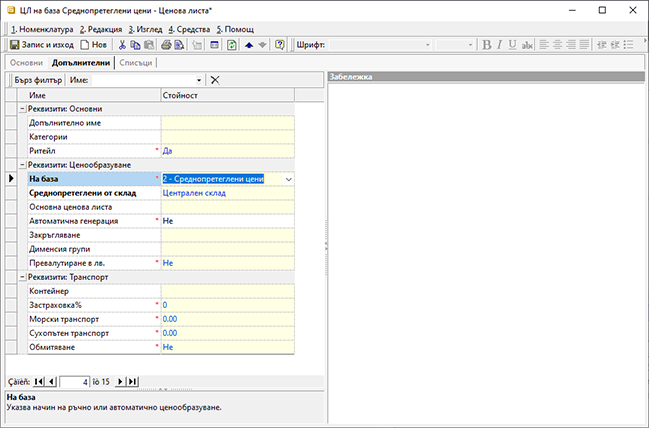Click the Cut scissors icon in toolbar
The height and width of the screenshot is (428, 649).
click(x=122, y=45)
